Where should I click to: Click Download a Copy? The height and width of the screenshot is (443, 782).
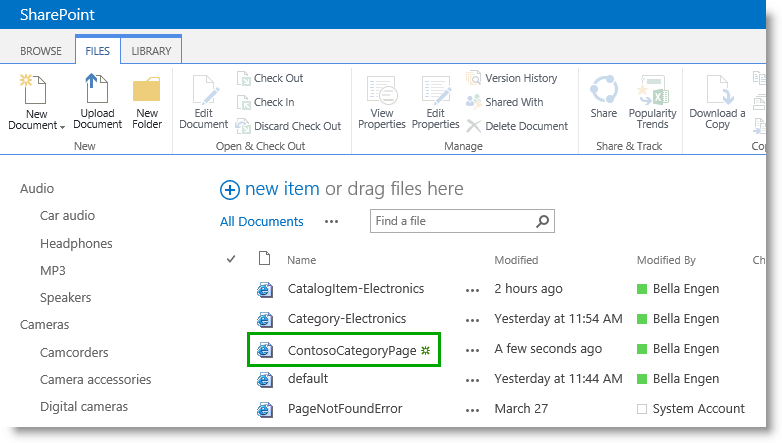click(x=717, y=103)
